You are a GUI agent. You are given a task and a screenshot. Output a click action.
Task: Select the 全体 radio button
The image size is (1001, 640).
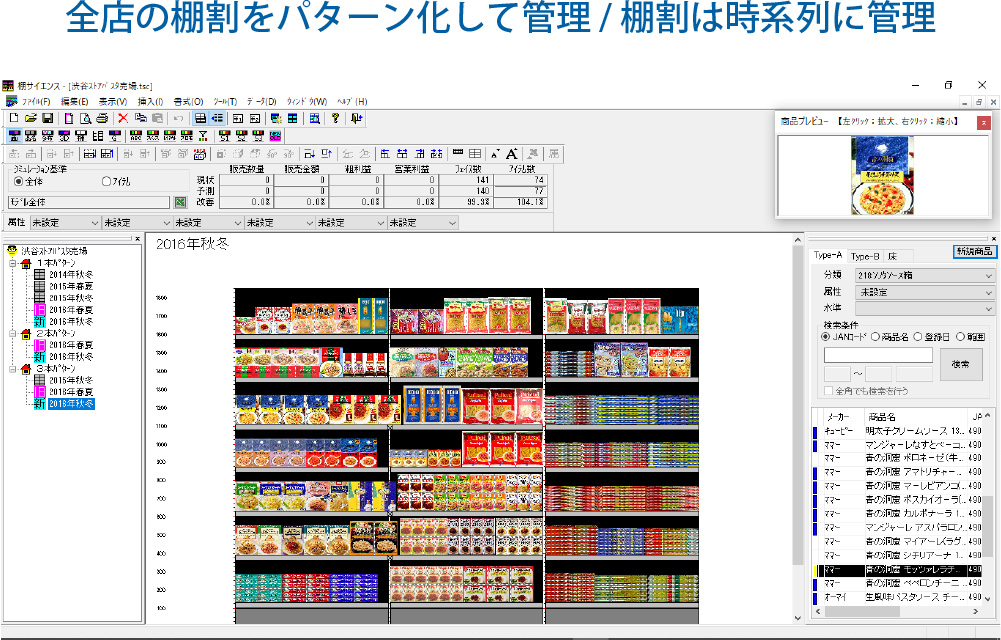click(x=18, y=182)
